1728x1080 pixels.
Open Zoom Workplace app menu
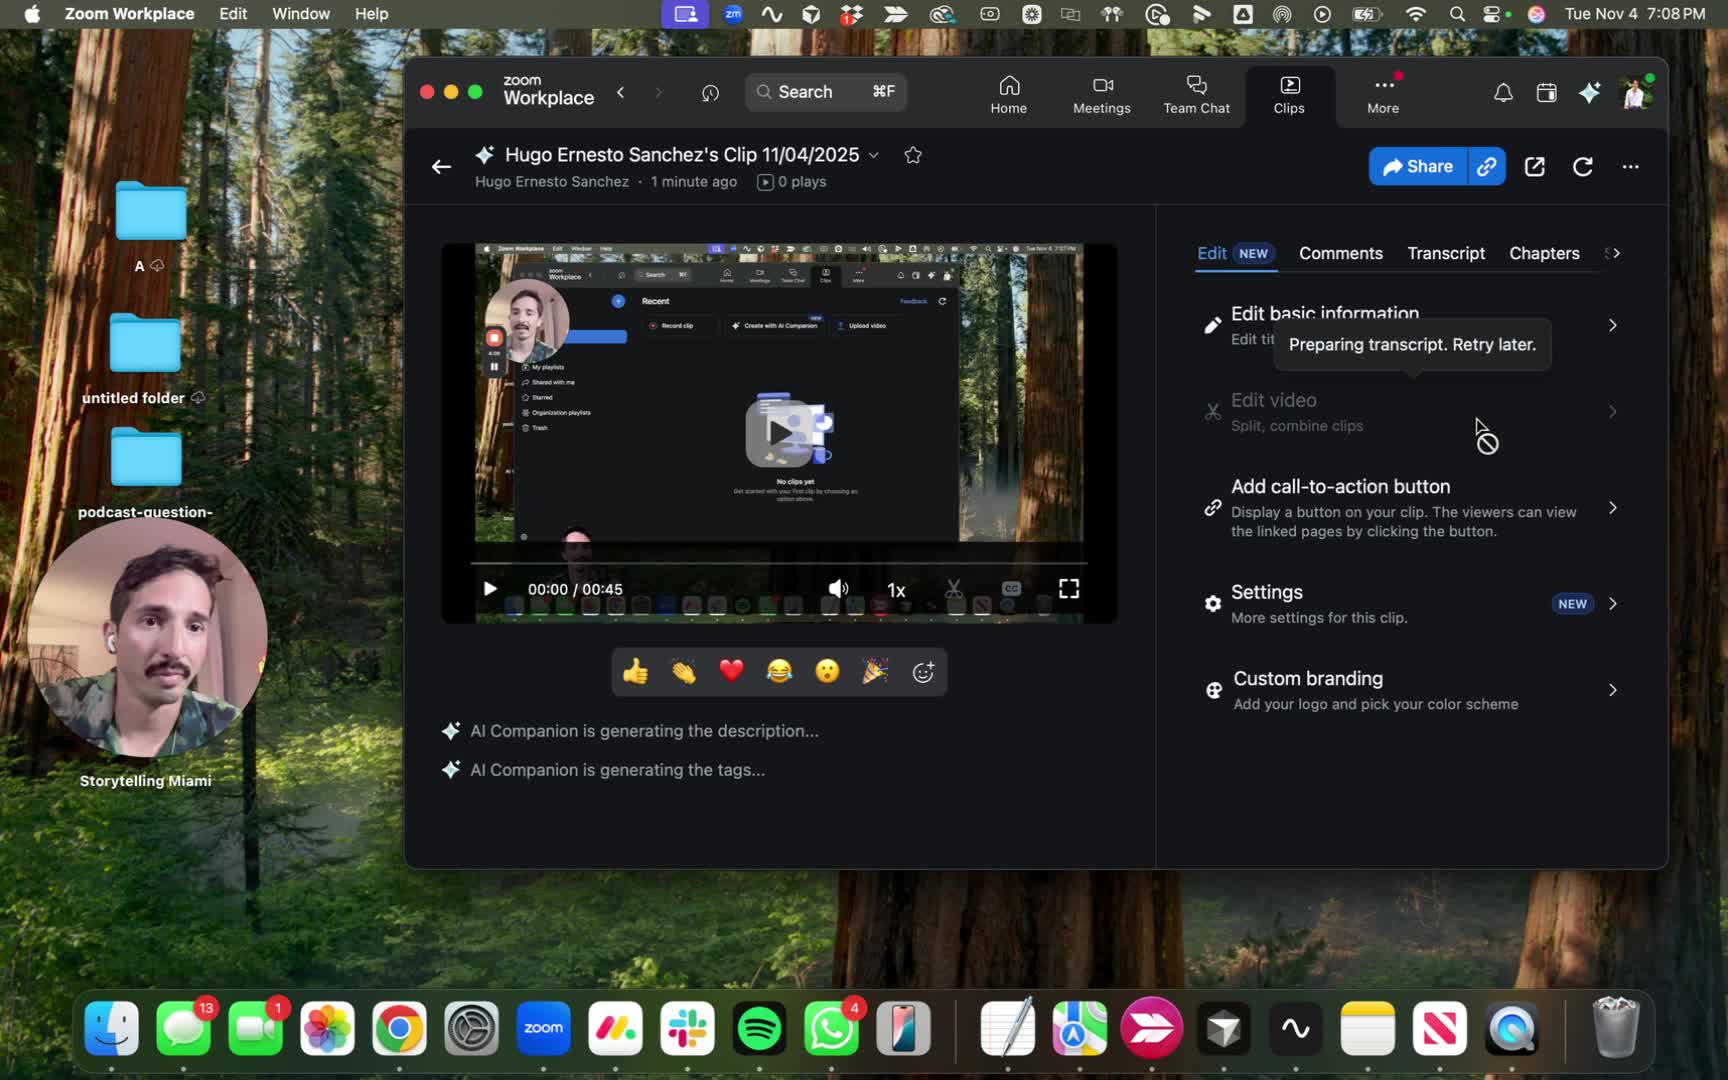[129, 14]
